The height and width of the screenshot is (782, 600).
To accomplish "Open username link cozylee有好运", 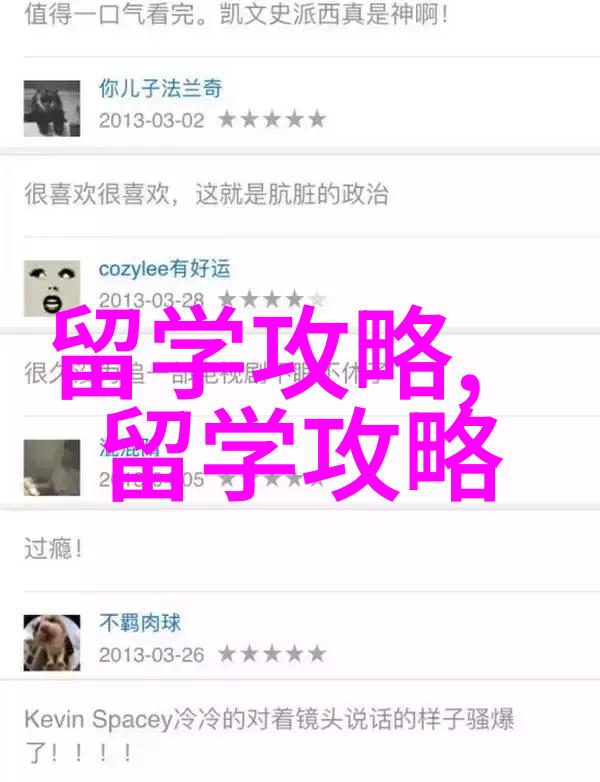I will (165, 268).
